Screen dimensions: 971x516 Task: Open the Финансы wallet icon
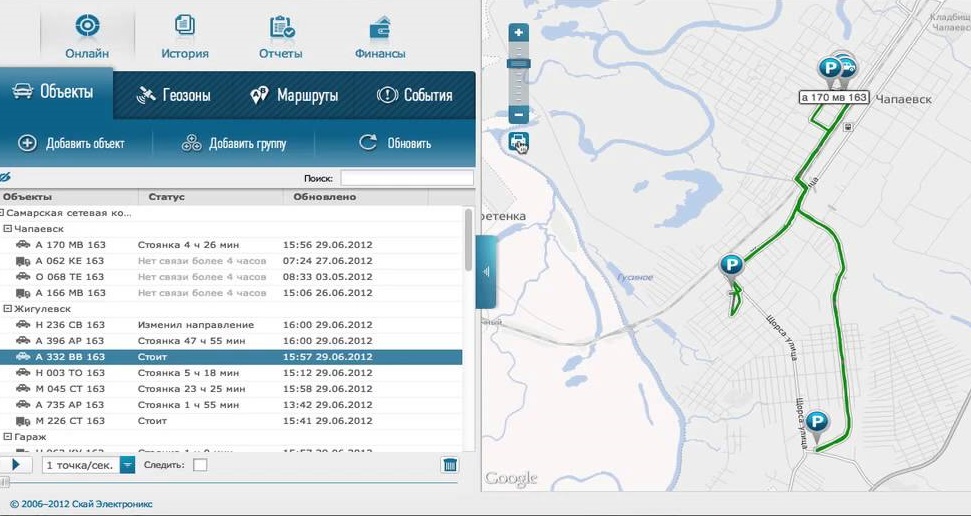pos(379,28)
